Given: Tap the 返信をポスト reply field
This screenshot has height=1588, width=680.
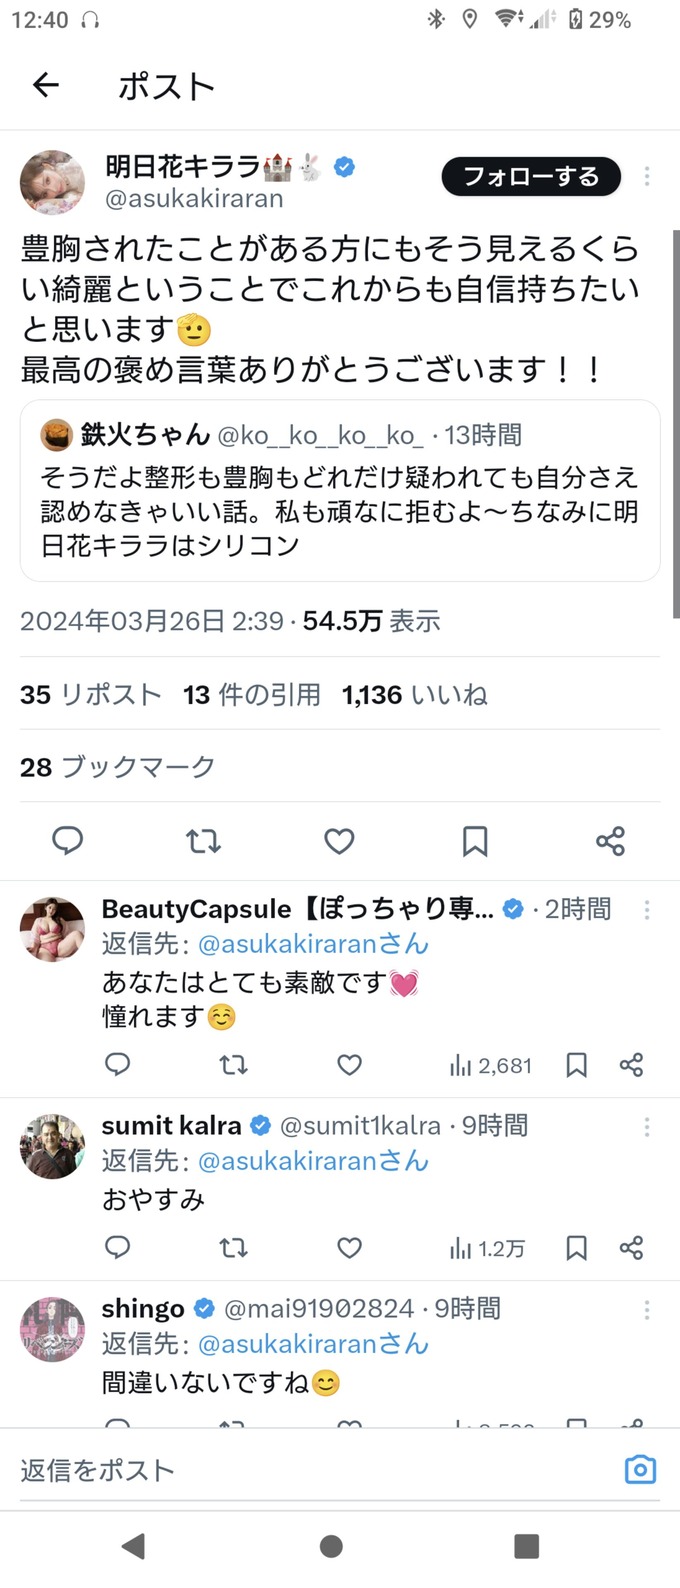Looking at the screenshot, I should [300, 1469].
